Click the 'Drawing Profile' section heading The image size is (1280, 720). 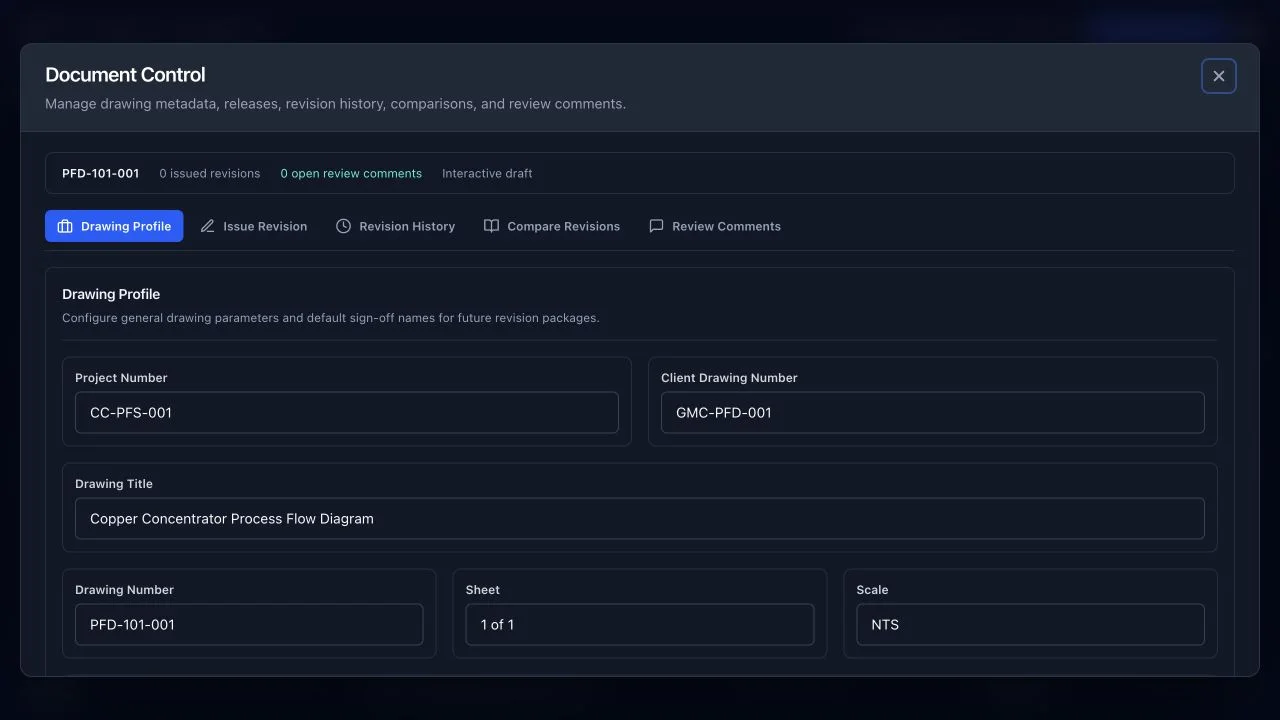(x=111, y=294)
